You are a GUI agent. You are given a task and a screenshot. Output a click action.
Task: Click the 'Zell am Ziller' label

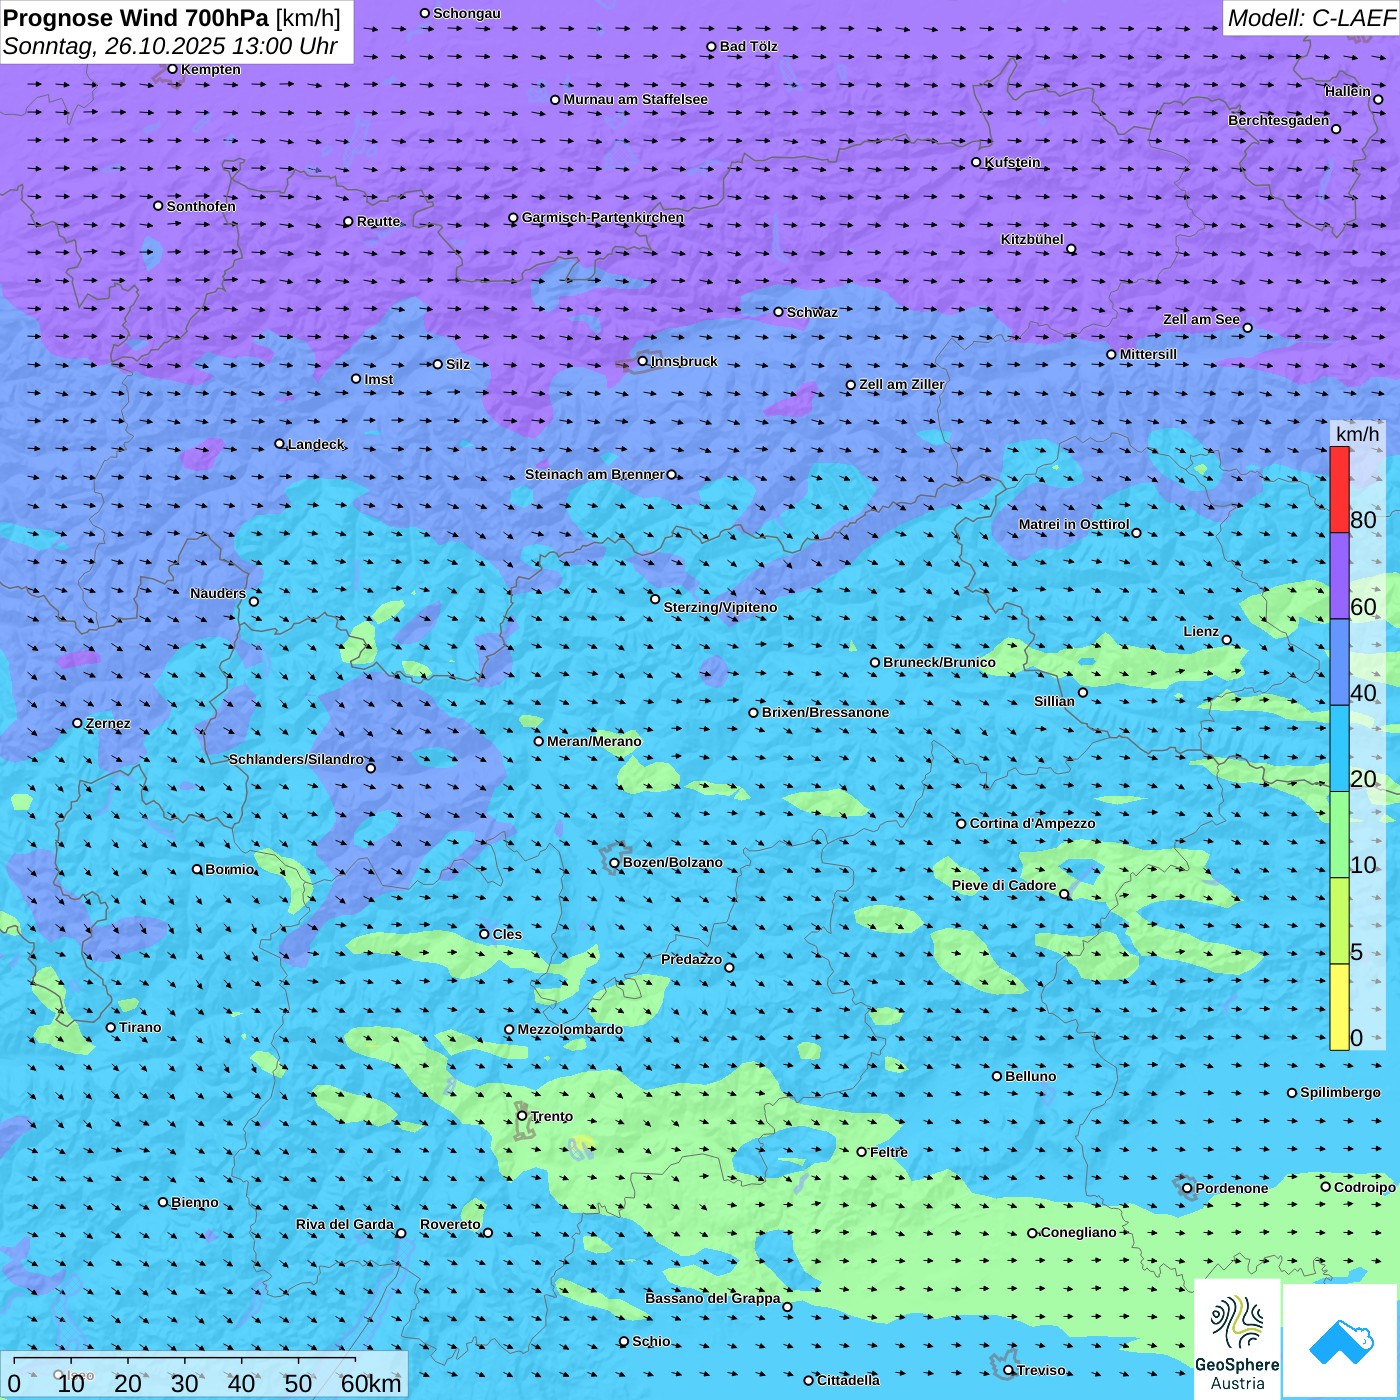click(x=902, y=384)
